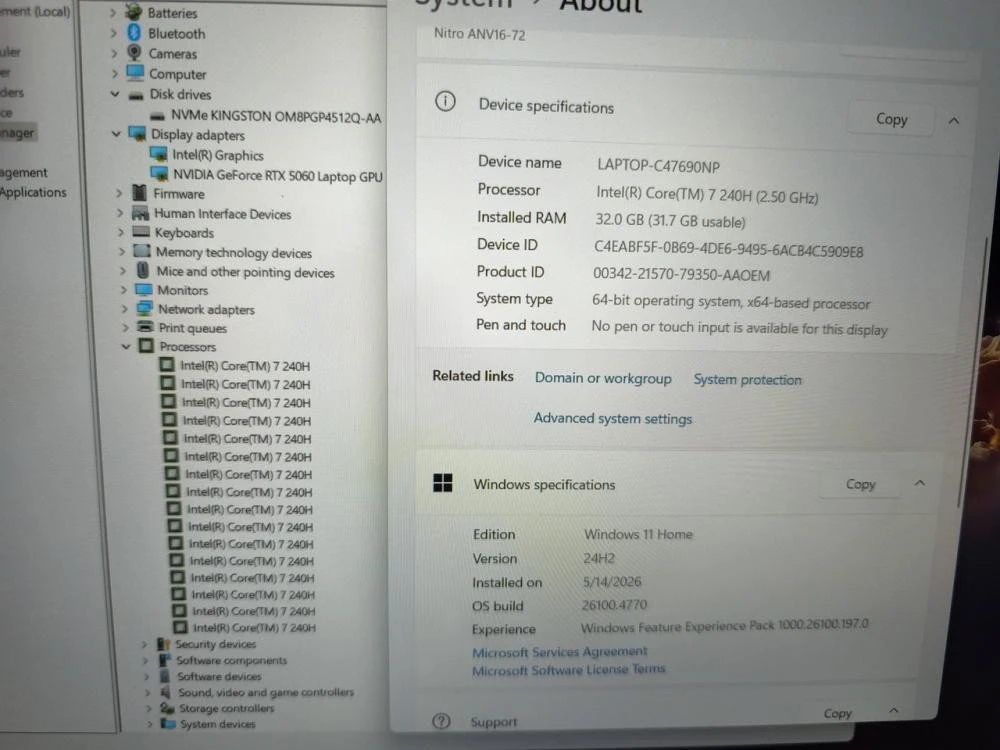Expand the Network adapters tree node arrow
The width and height of the screenshot is (1000, 750).
click(x=124, y=309)
